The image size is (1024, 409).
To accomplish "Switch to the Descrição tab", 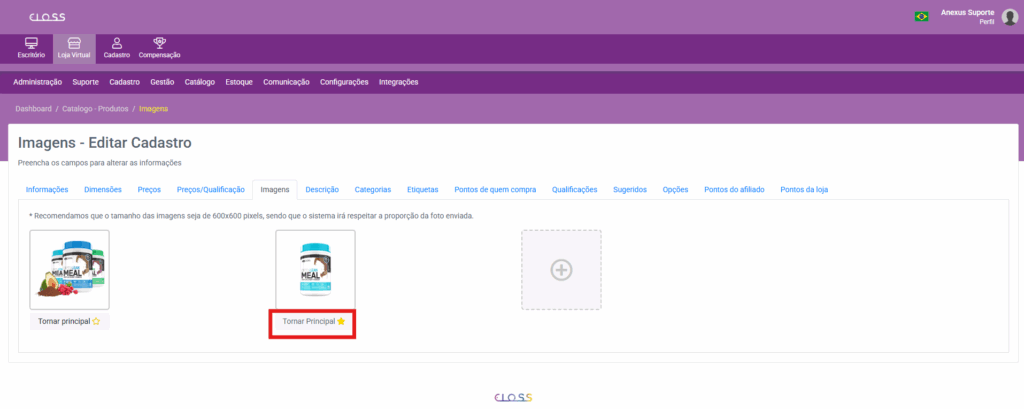I will pos(322,189).
